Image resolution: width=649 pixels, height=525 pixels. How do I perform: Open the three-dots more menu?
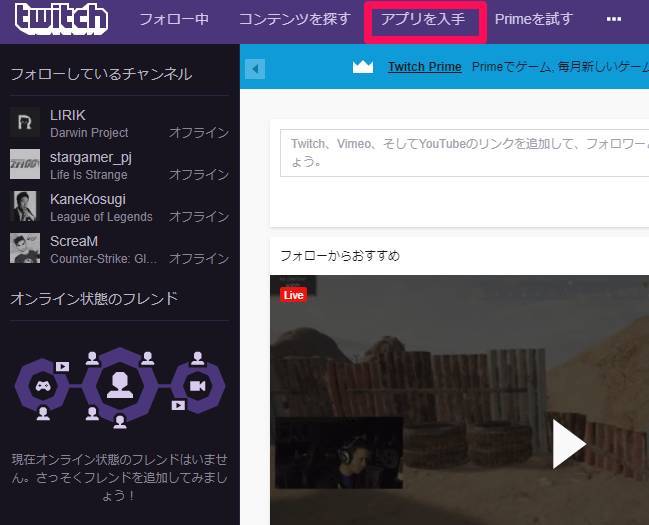pos(613,19)
